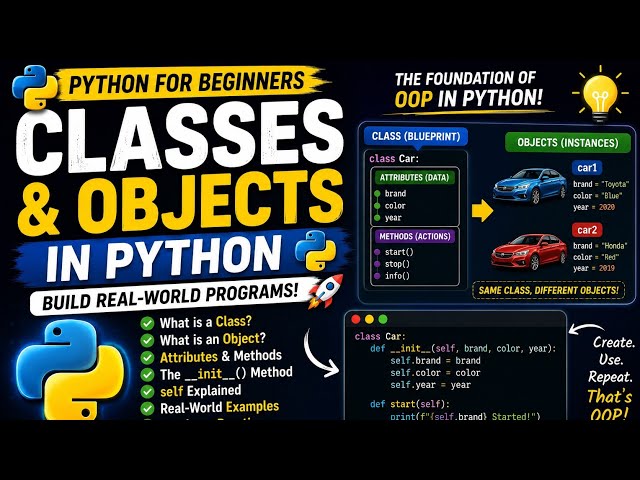This screenshot has height=480, width=640.
Task: Click the 'ATTRIBUTES (DATA)' green header
Action: (x=414, y=178)
